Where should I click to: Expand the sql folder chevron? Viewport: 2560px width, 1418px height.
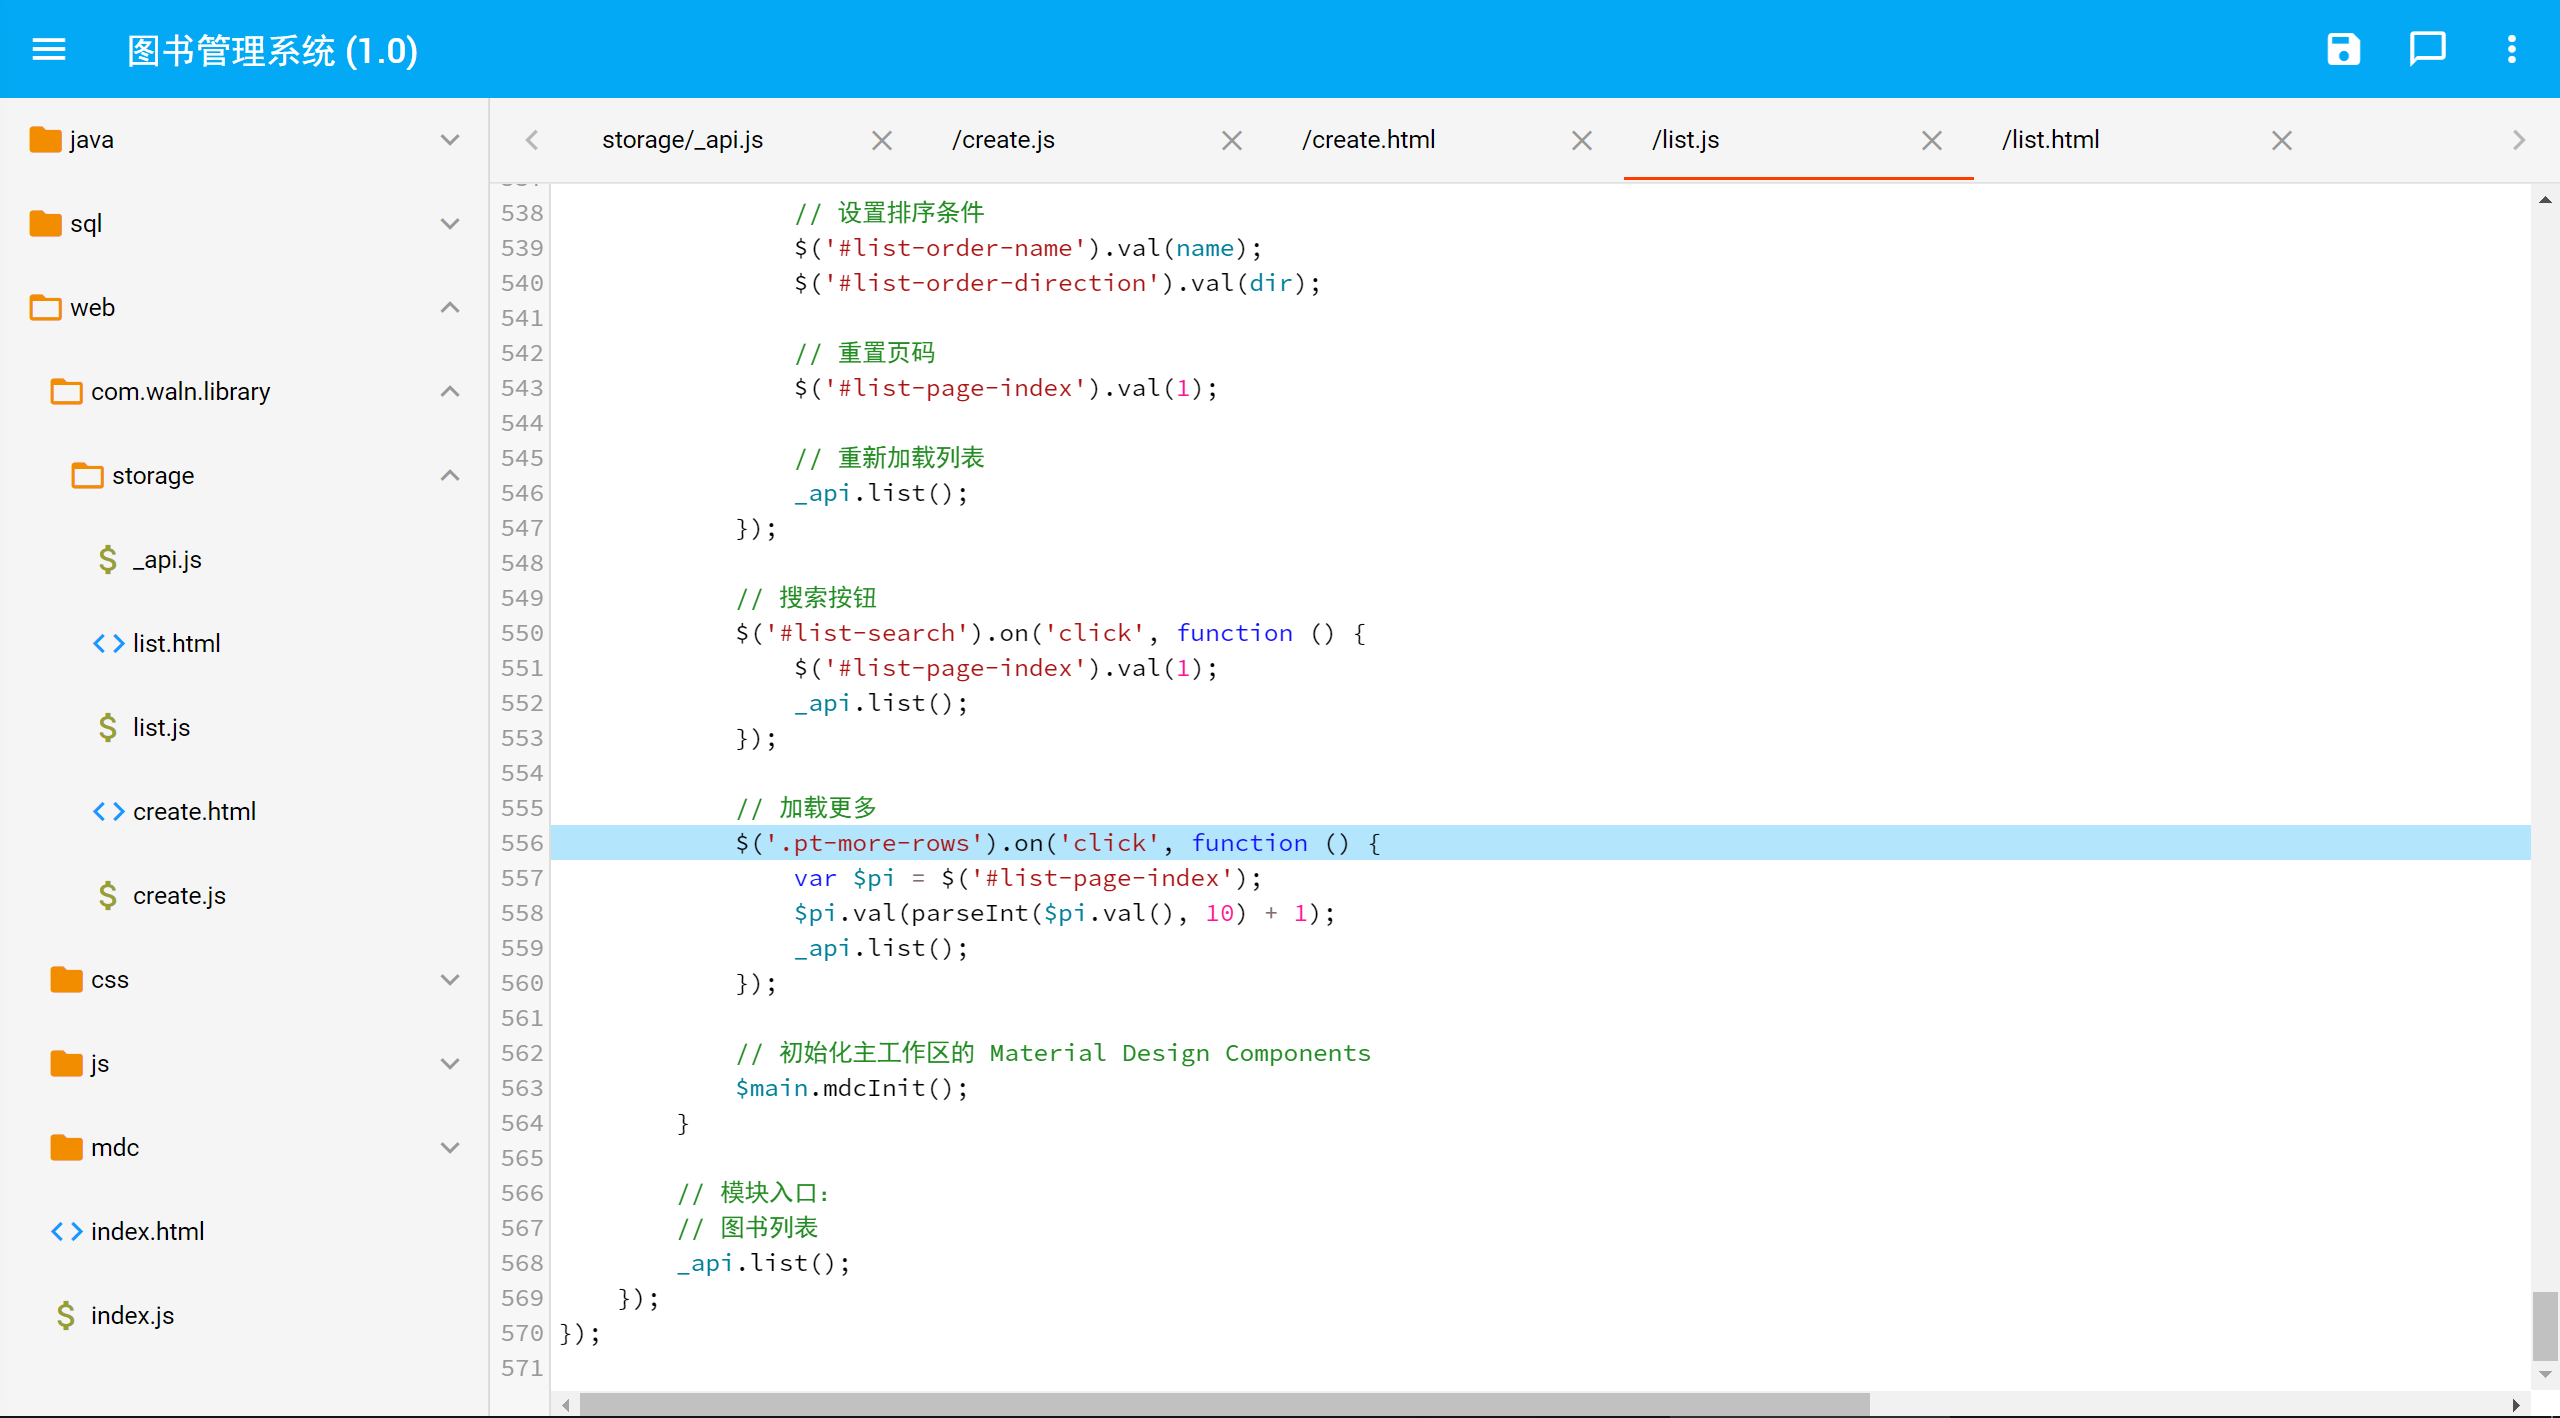(450, 224)
